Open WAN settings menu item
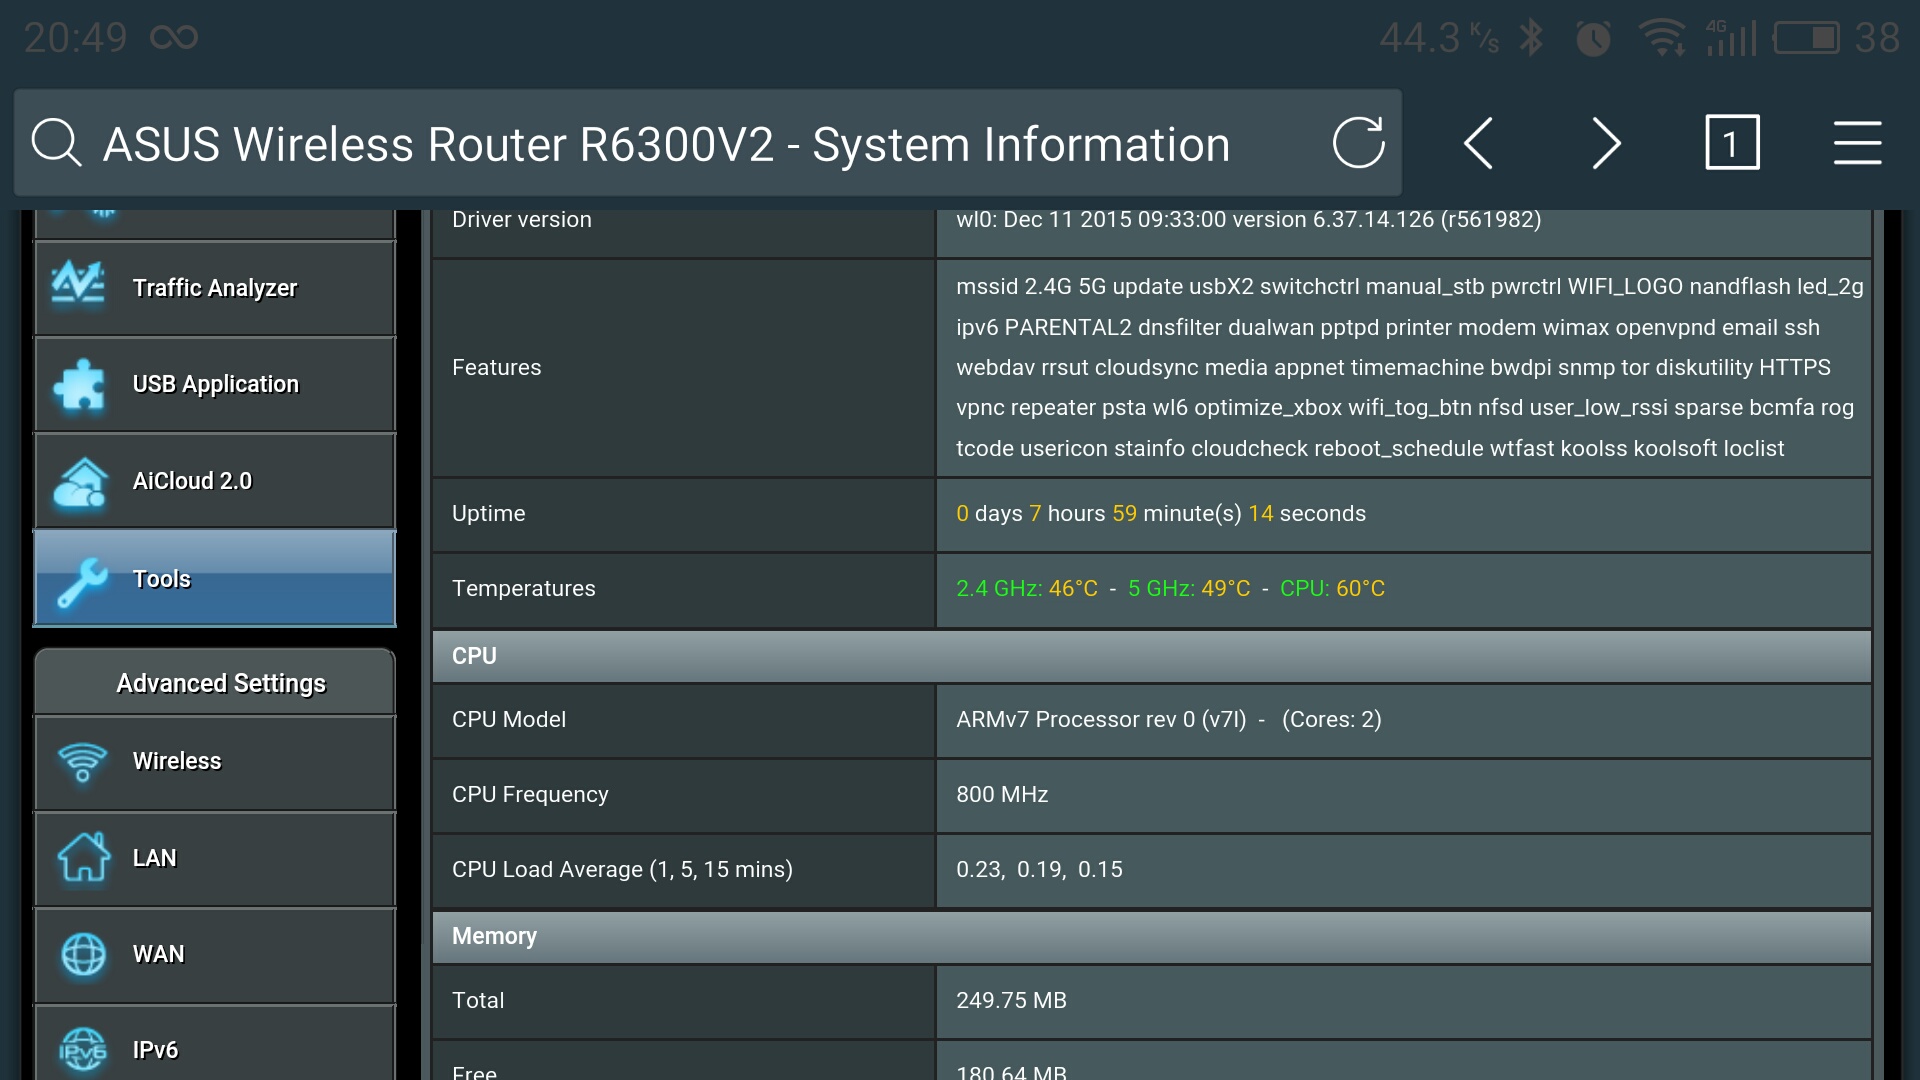The width and height of the screenshot is (1920, 1080). pyautogui.click(x=215, y=955)
